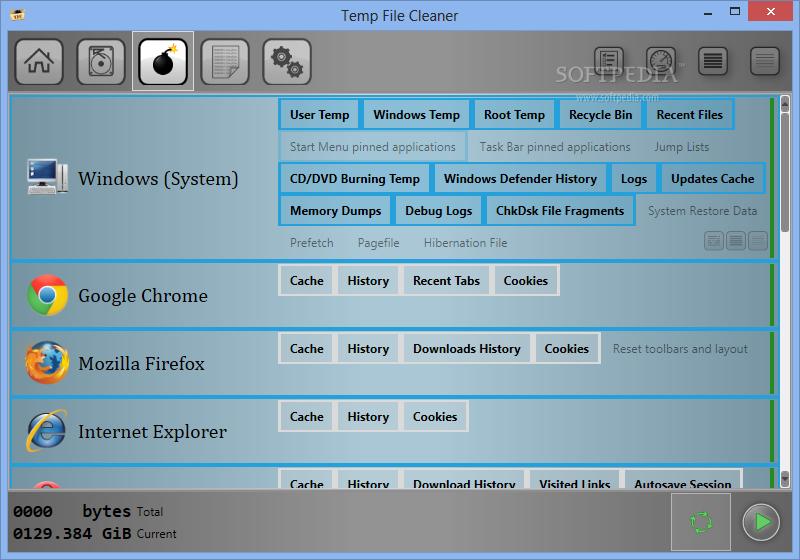
Task: Click the Internet Explorer section label
Action: [153, 431]
